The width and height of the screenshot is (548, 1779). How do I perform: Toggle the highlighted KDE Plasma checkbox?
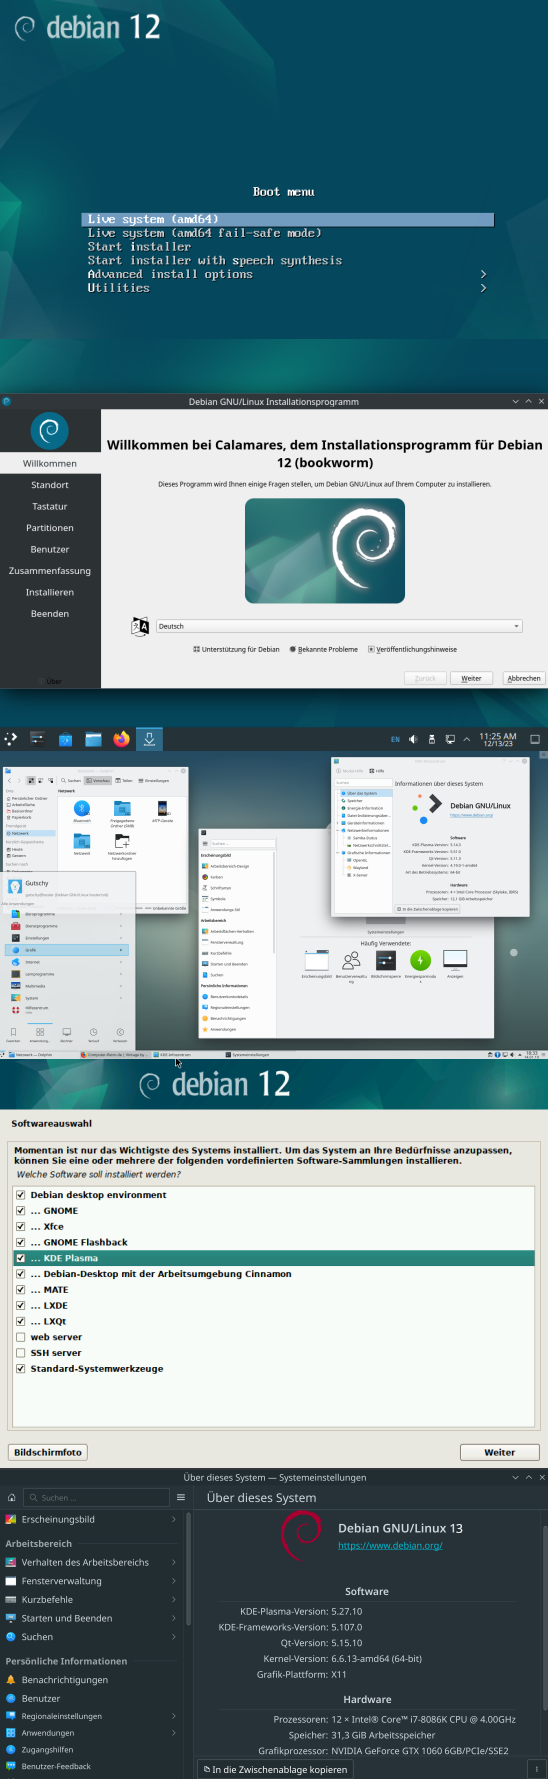(x=20, y=1258)
